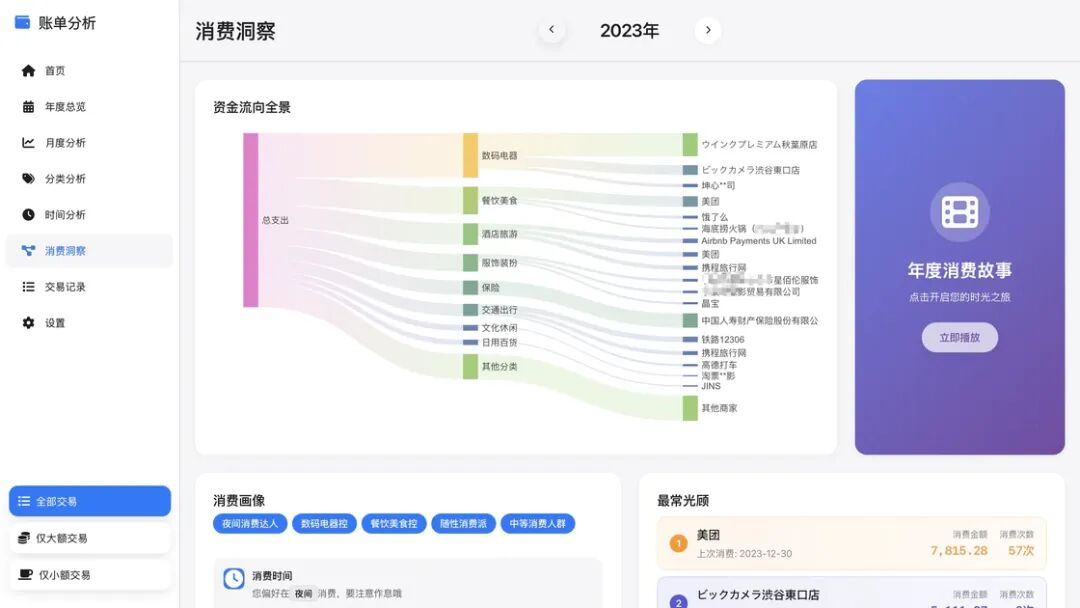The image size is (1080, 608).
Task: Advance to next year with right chevron
Action: [x=708, y=30]
